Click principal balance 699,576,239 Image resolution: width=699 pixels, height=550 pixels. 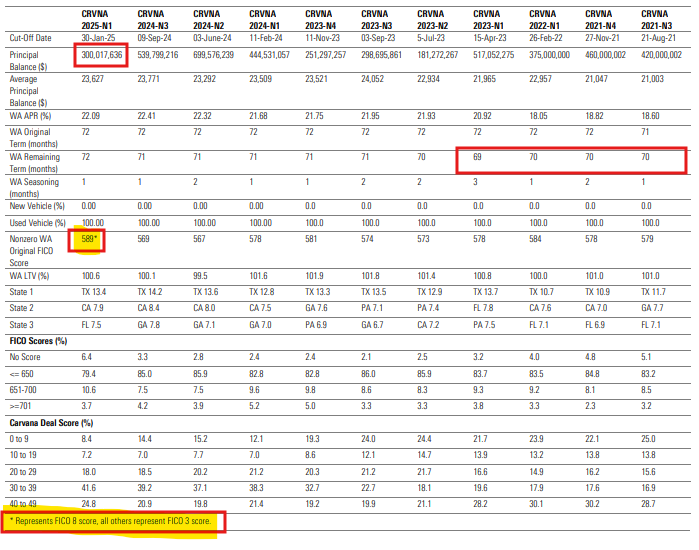point(214,55)
